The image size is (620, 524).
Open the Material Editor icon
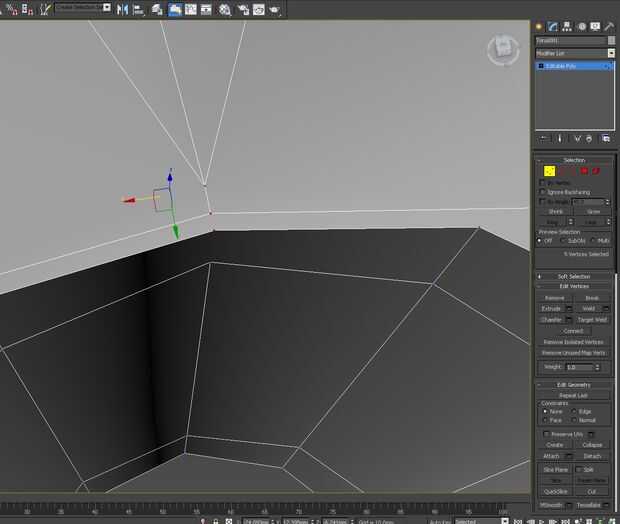pyautogui.click(x=225, y=9)
